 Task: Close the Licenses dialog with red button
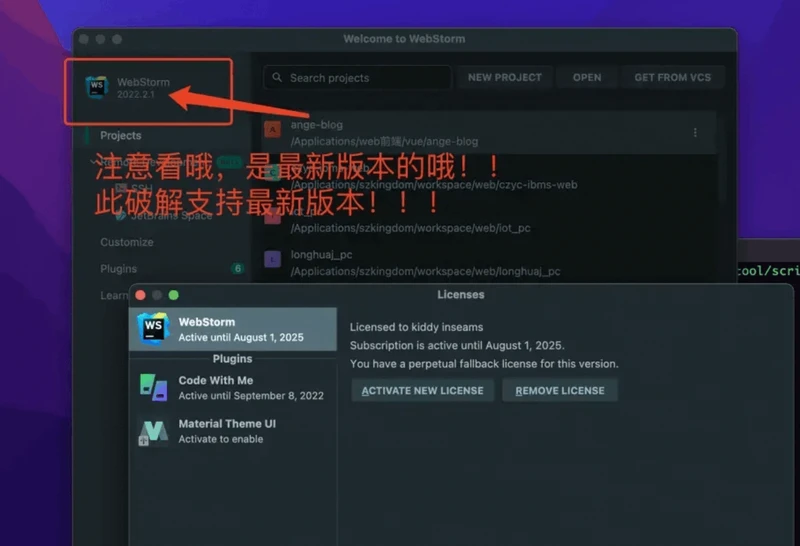tap(141, 295)
